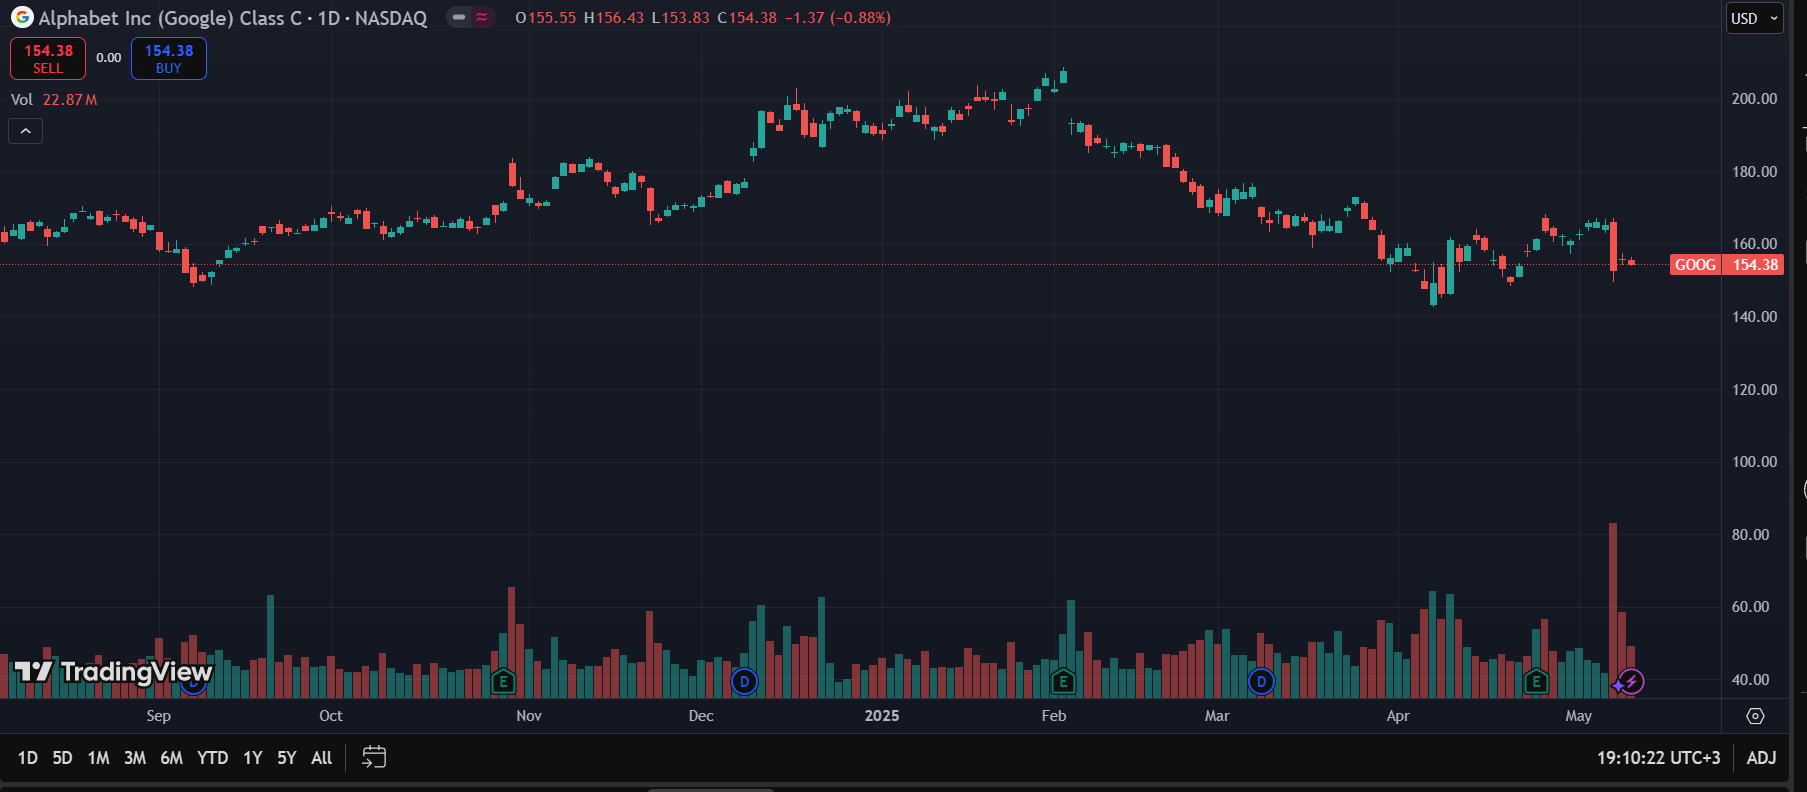Open the USD currency dropdown
Screen dimensions: 1807x792
1755,18
